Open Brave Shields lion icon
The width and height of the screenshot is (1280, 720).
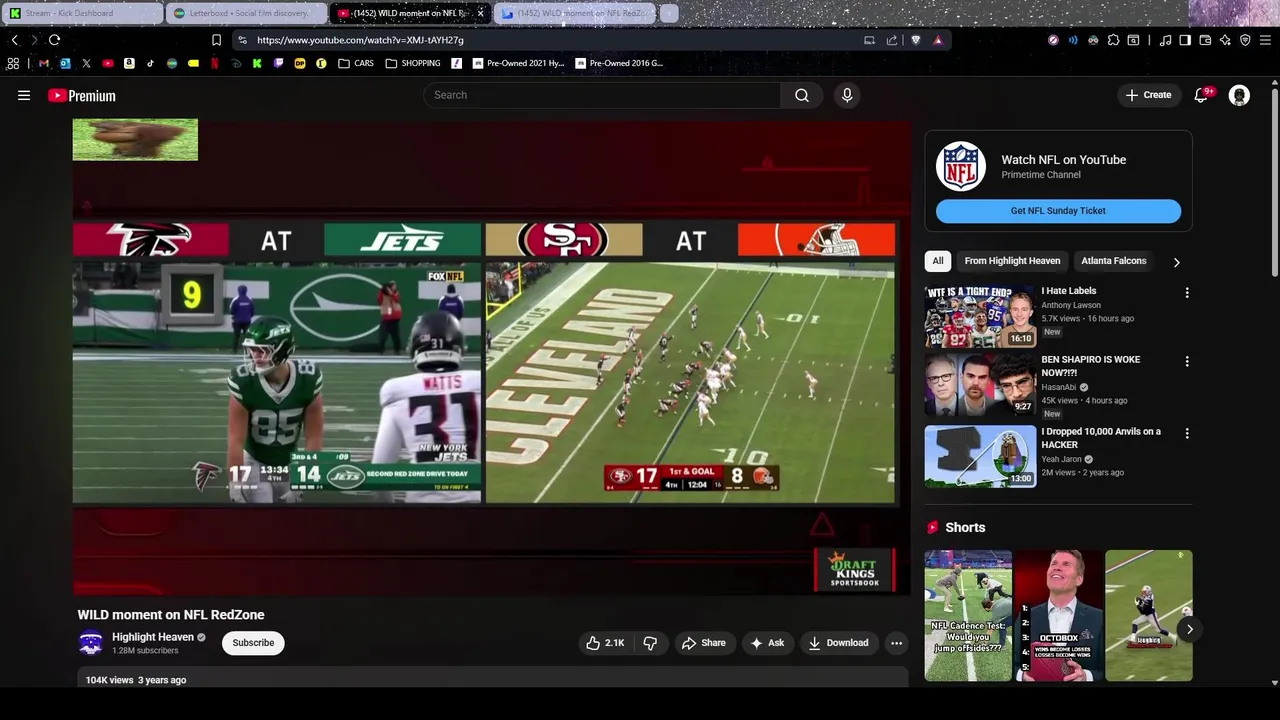coord(916,40)
